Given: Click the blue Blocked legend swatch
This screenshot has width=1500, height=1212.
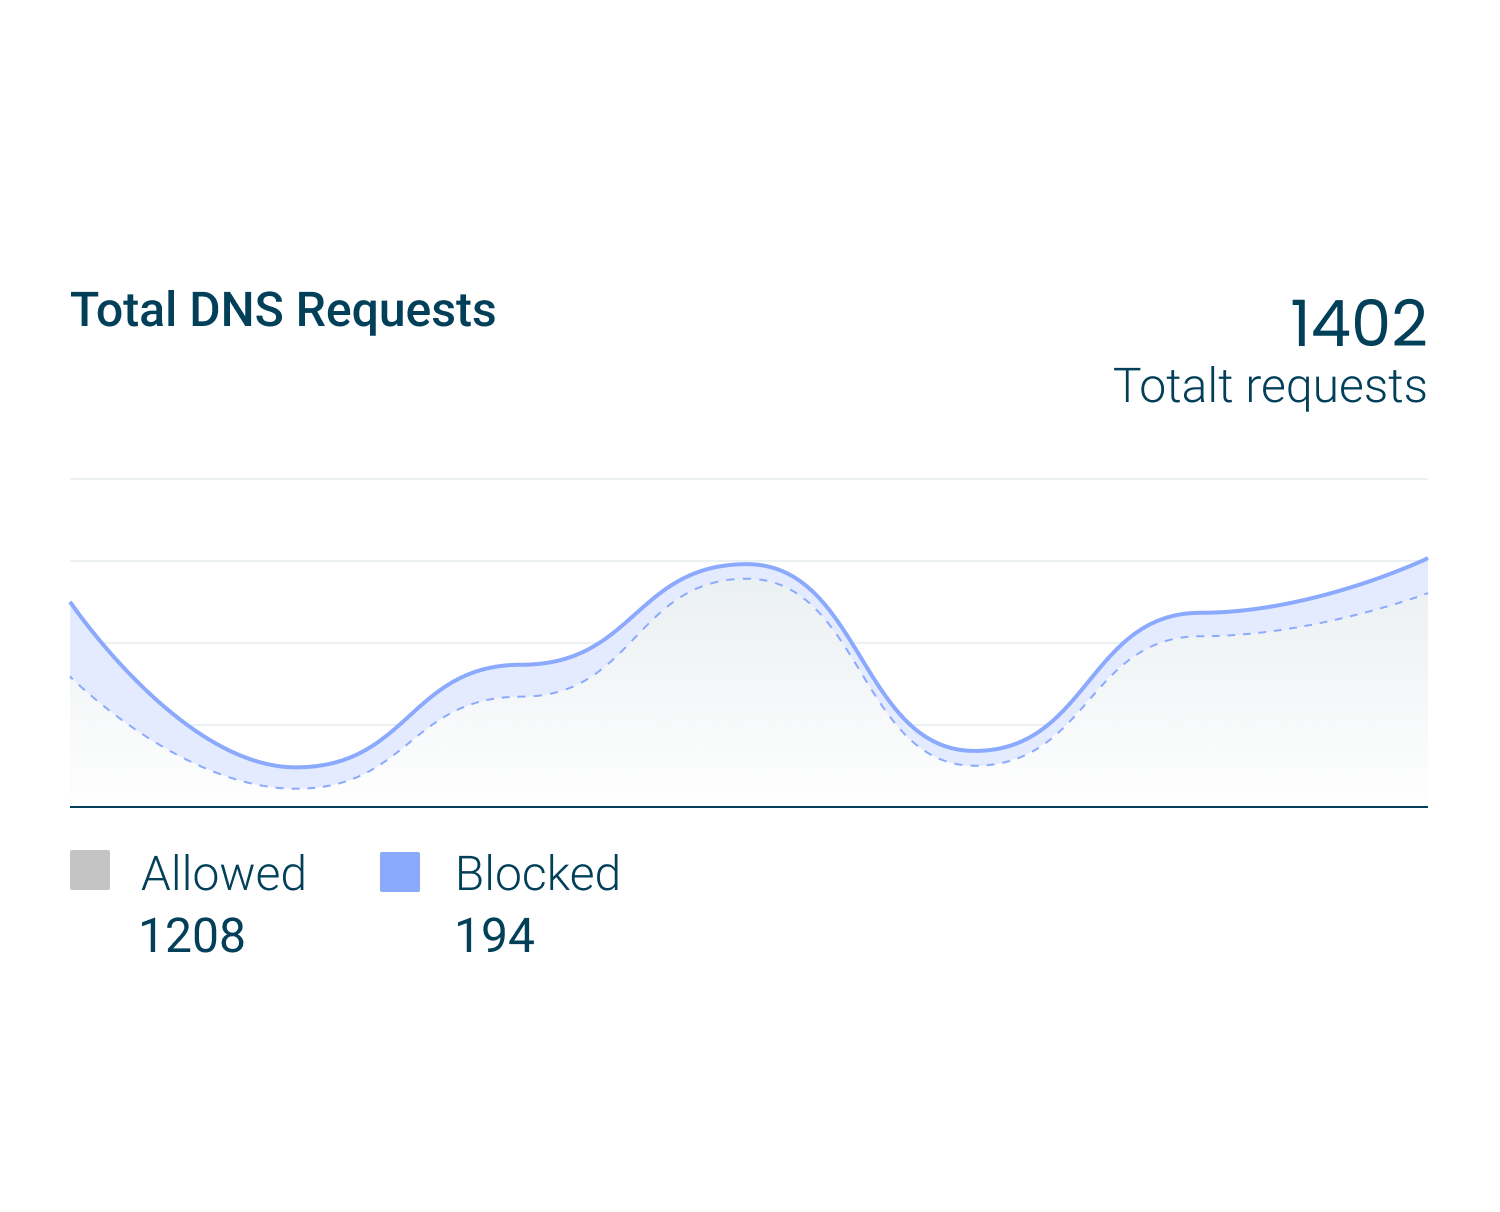Looking at the screenshot, I should pos(400,871).
